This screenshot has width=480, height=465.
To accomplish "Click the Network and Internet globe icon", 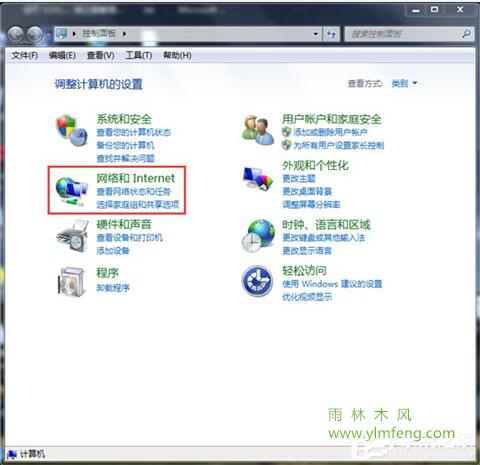I will (71, 191).
